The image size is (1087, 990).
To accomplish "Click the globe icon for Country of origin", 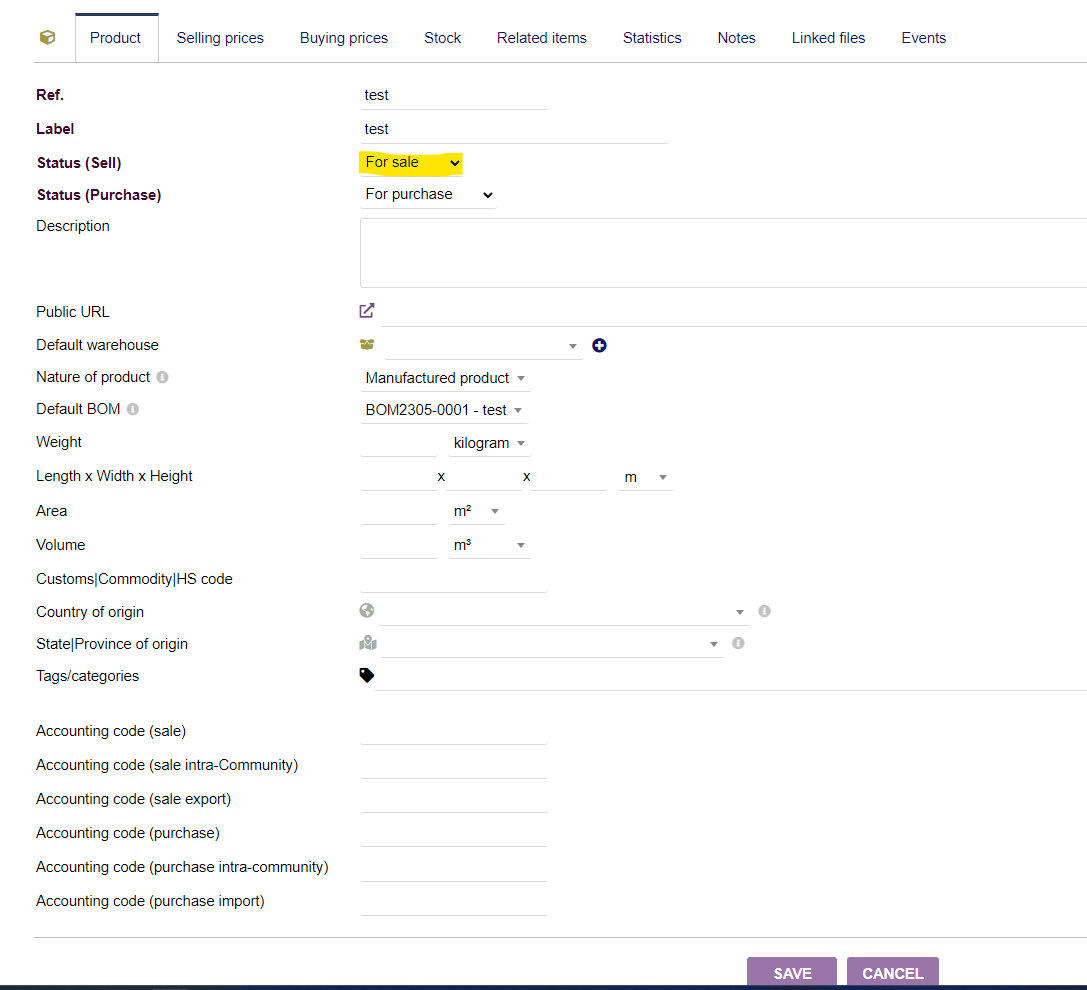I will pos(367,610).
